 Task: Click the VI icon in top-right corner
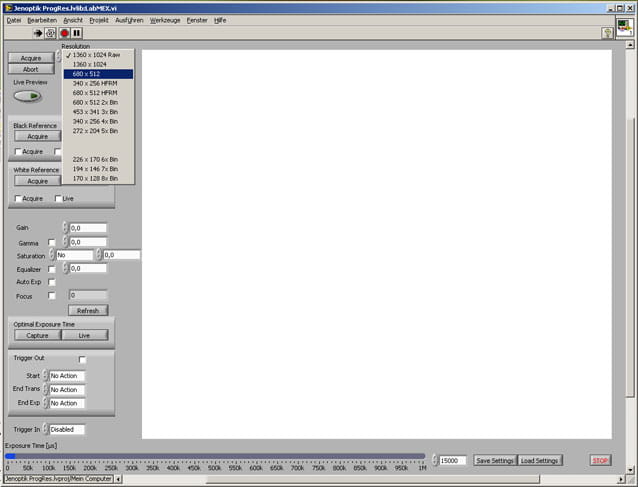click(x=623, y=26)
